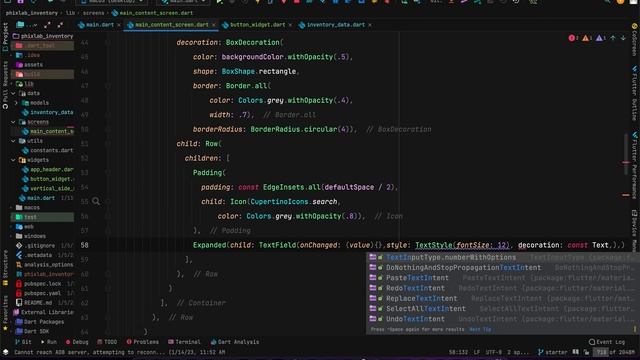Open the device selector dropdown in toolbar
The image size is (640, 360).
[112, 2]
